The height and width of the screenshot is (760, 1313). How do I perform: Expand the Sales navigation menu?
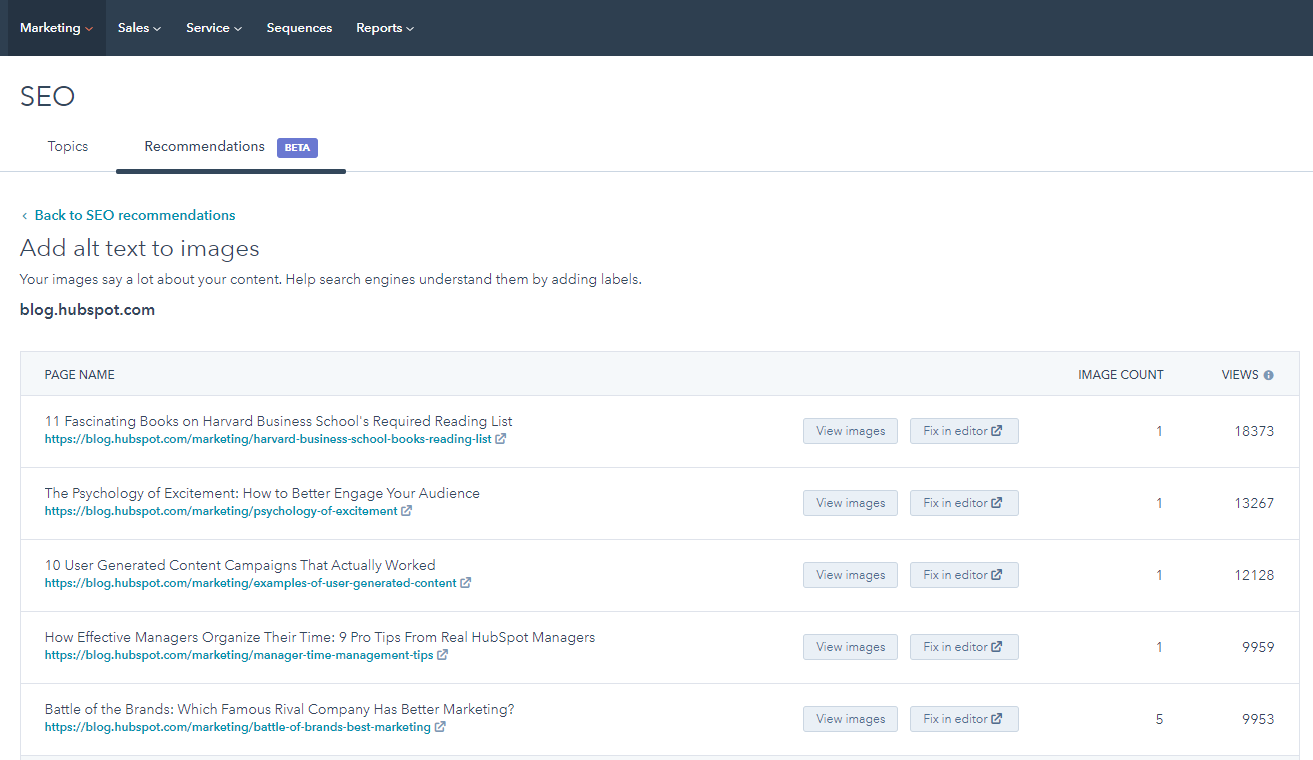[x=139, y=28]
